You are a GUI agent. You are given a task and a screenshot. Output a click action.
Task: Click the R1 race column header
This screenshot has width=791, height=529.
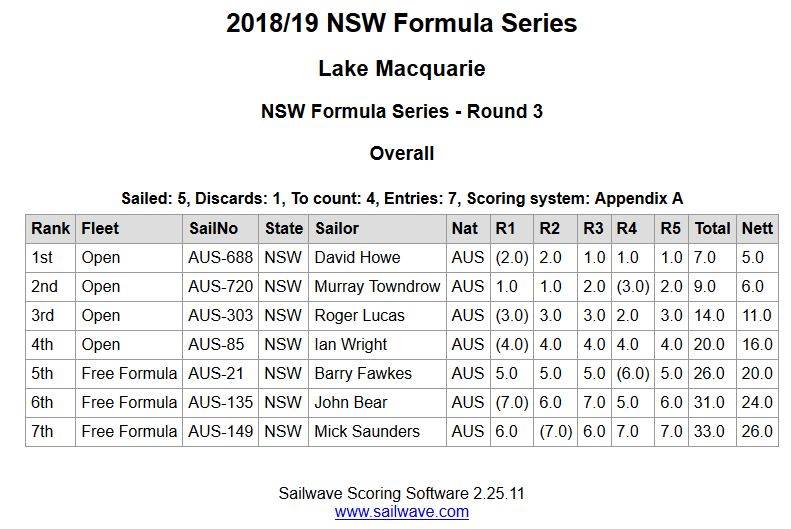coord(507,228)
